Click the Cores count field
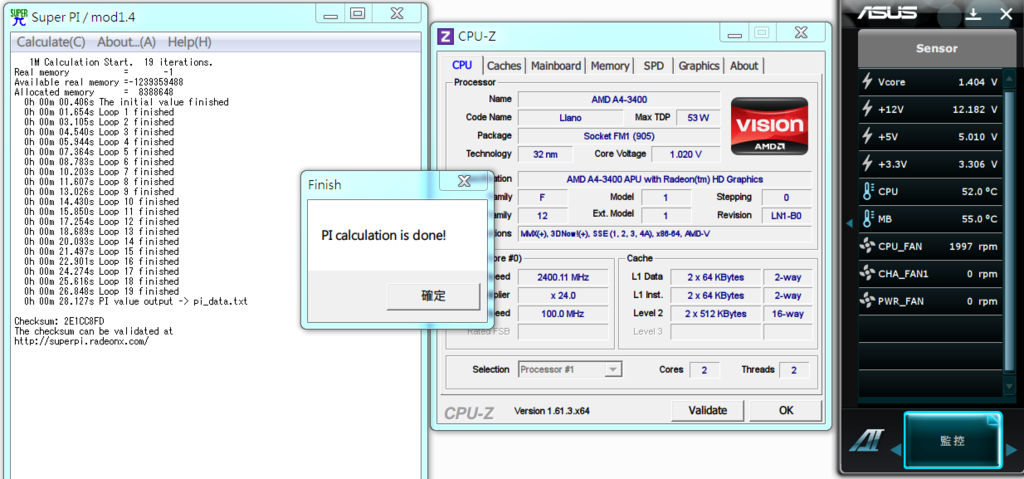This screenshot has height=479, width=1024. (704, 370)
